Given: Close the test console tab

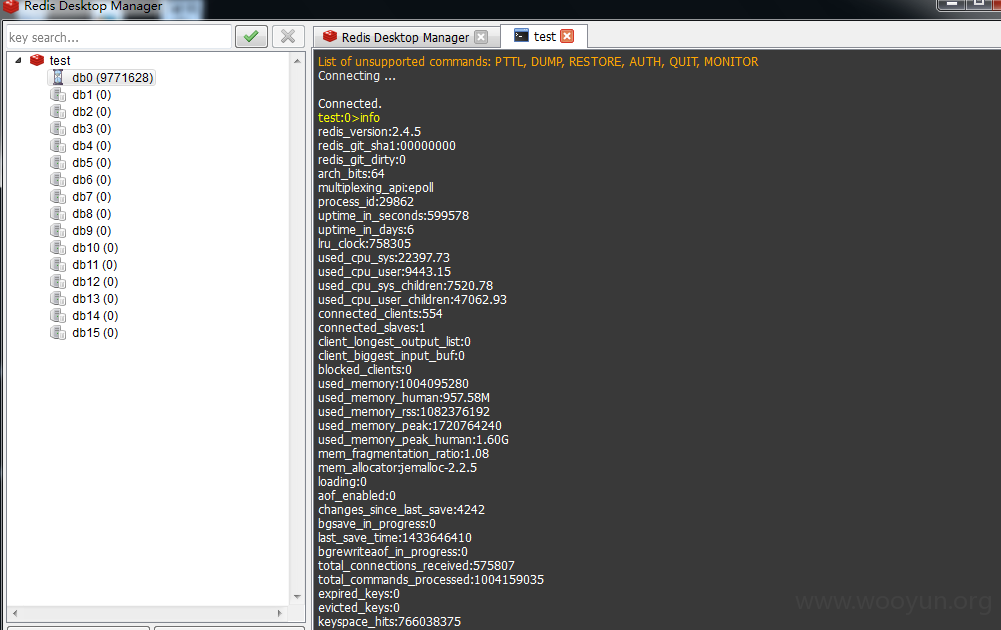Looking at the screenshot, I should [x=567, y=36].
